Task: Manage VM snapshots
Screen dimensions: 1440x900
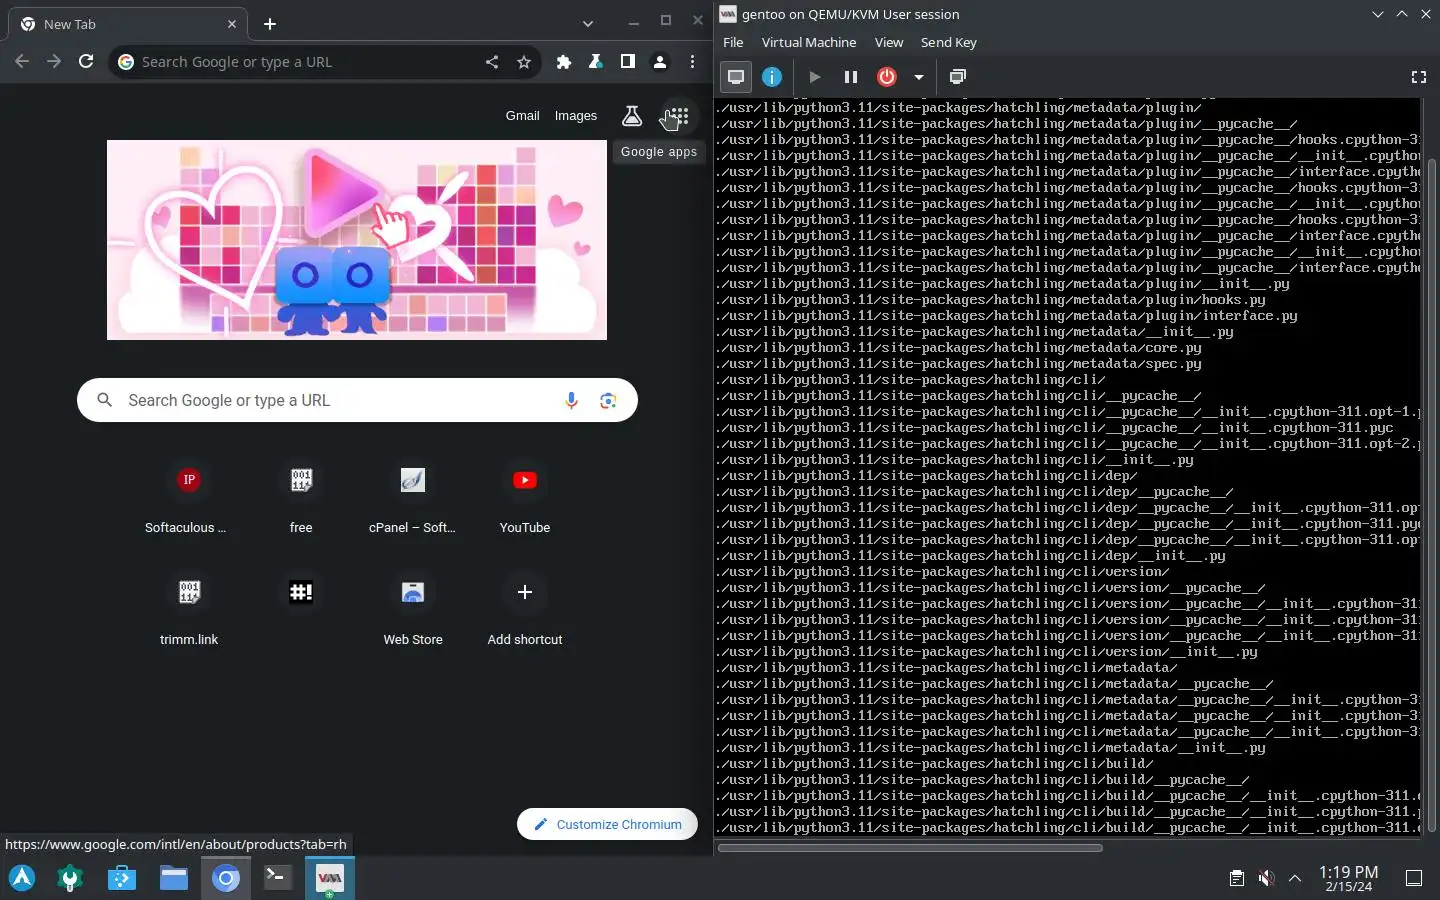Action: click(957, 77)
